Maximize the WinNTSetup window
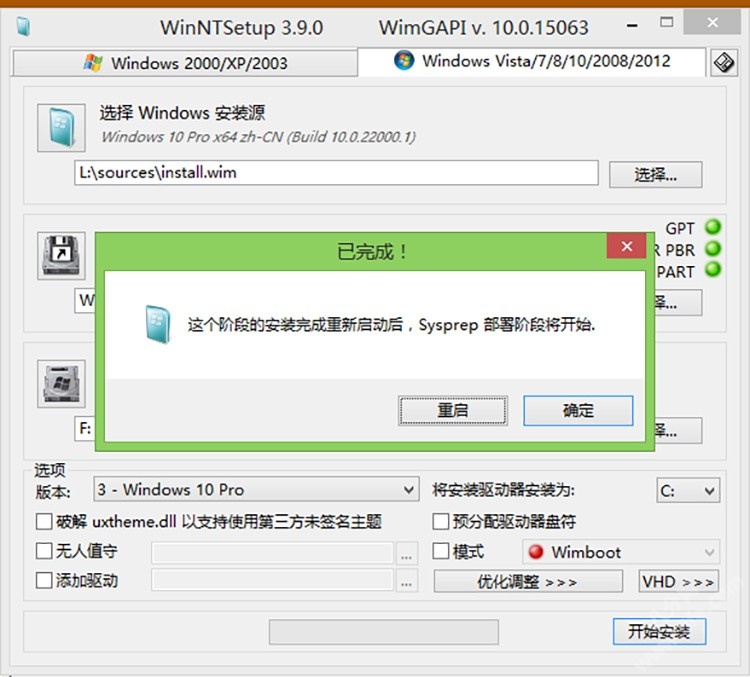 tap(666, 22)
